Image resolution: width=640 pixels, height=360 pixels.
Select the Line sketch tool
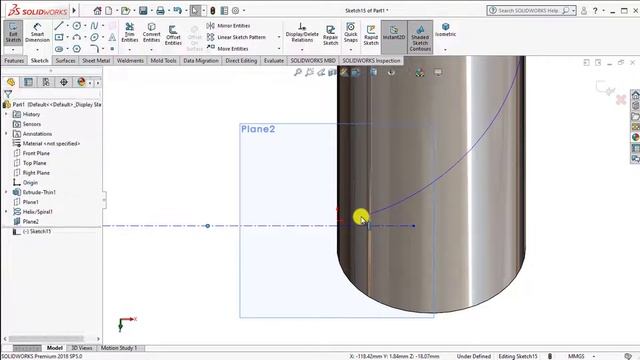[59, 26]
